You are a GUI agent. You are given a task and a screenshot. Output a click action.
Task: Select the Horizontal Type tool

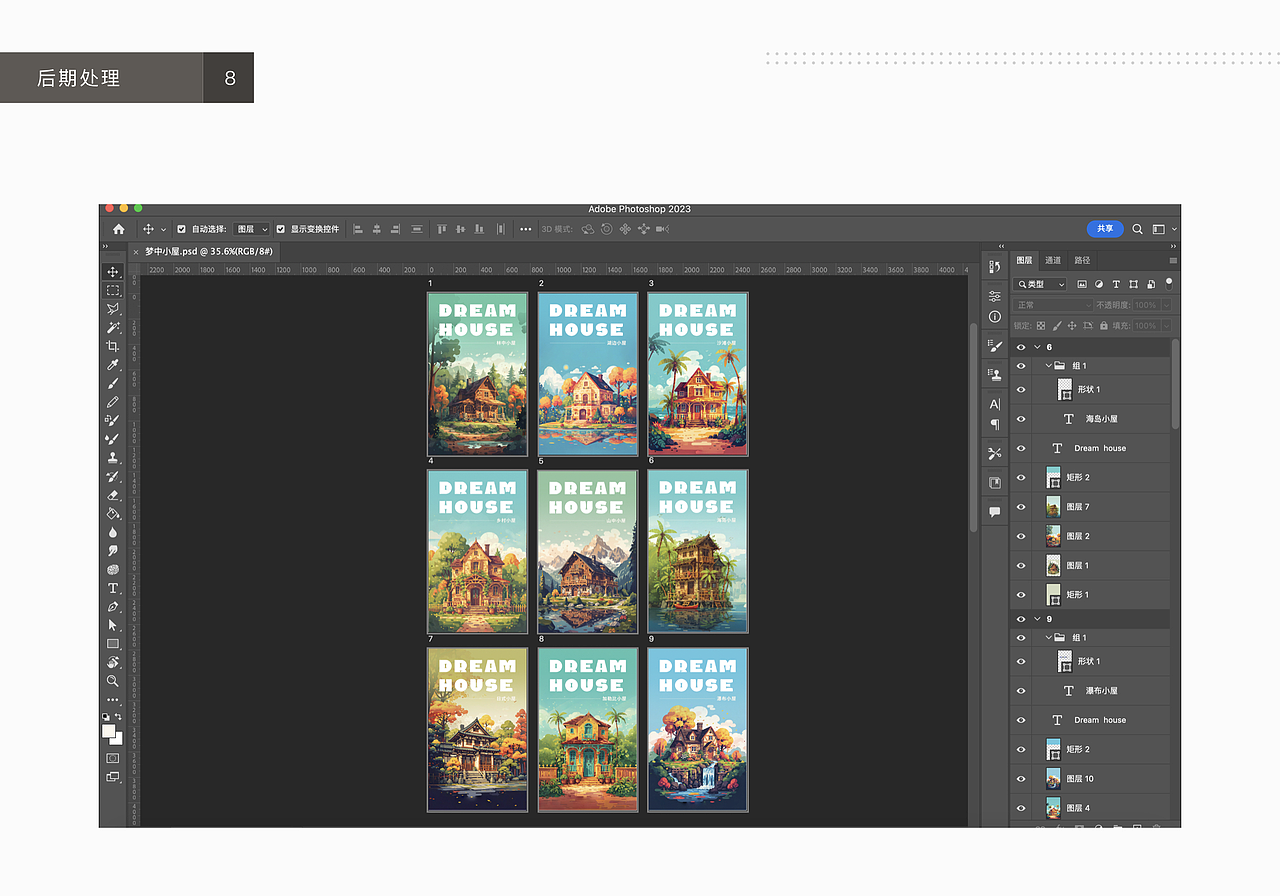coord(113,588)
